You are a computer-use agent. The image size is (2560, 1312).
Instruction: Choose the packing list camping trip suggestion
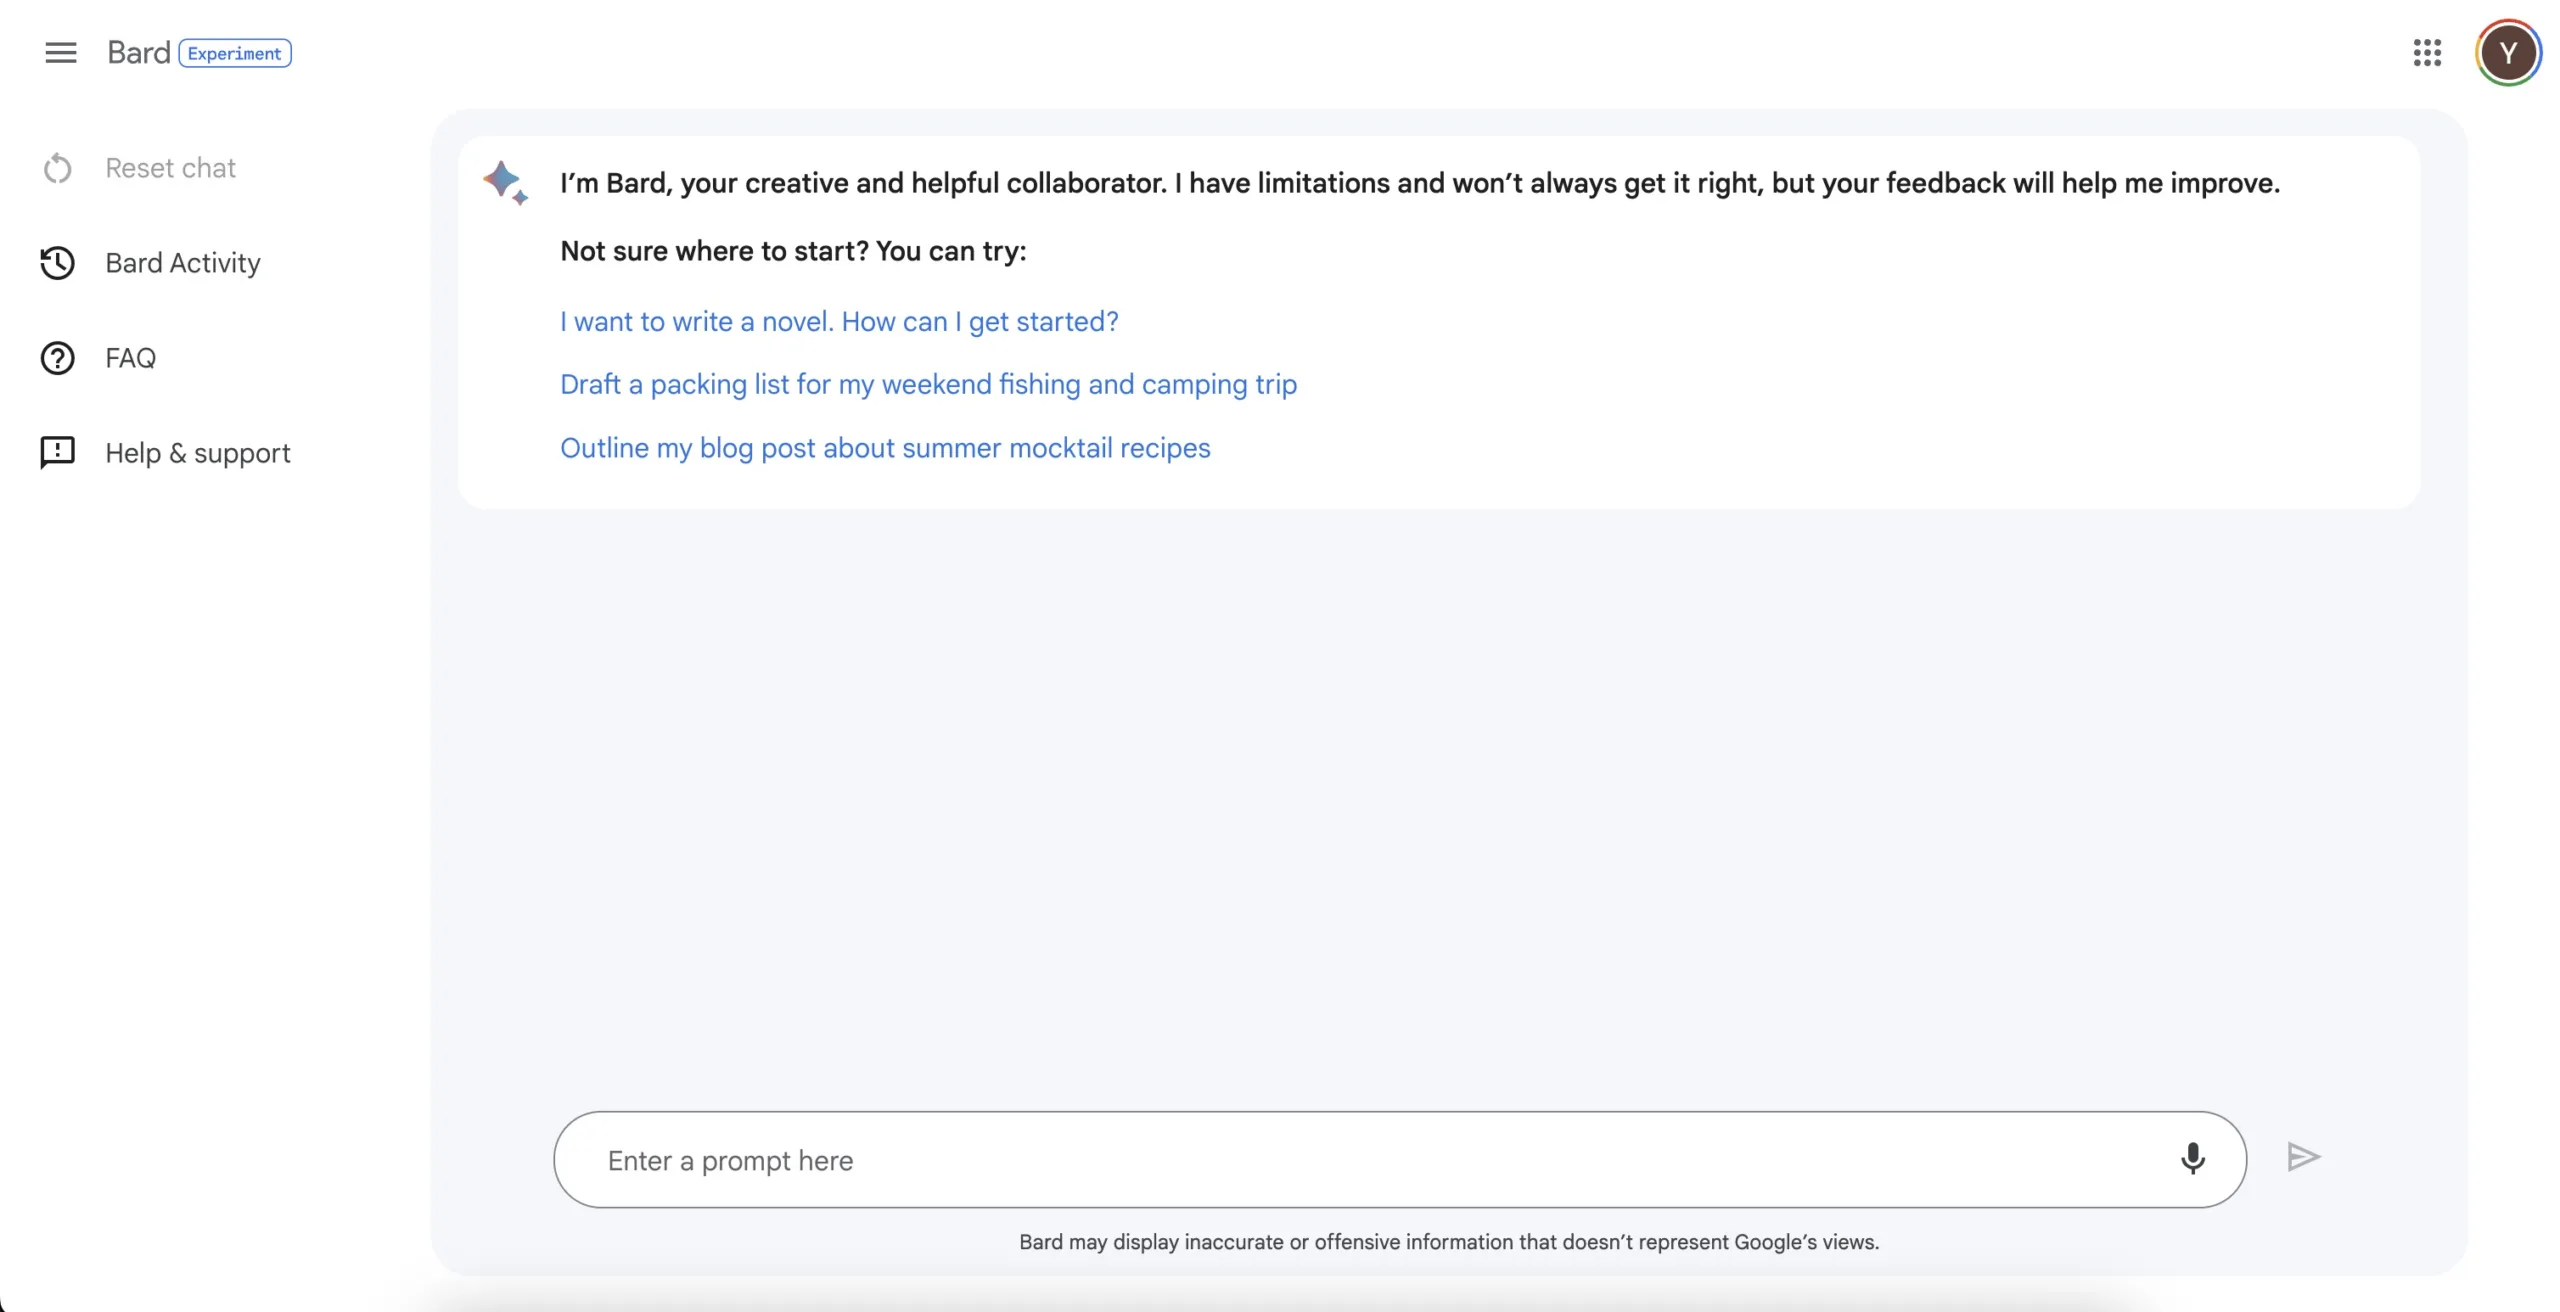click(927, 384)
